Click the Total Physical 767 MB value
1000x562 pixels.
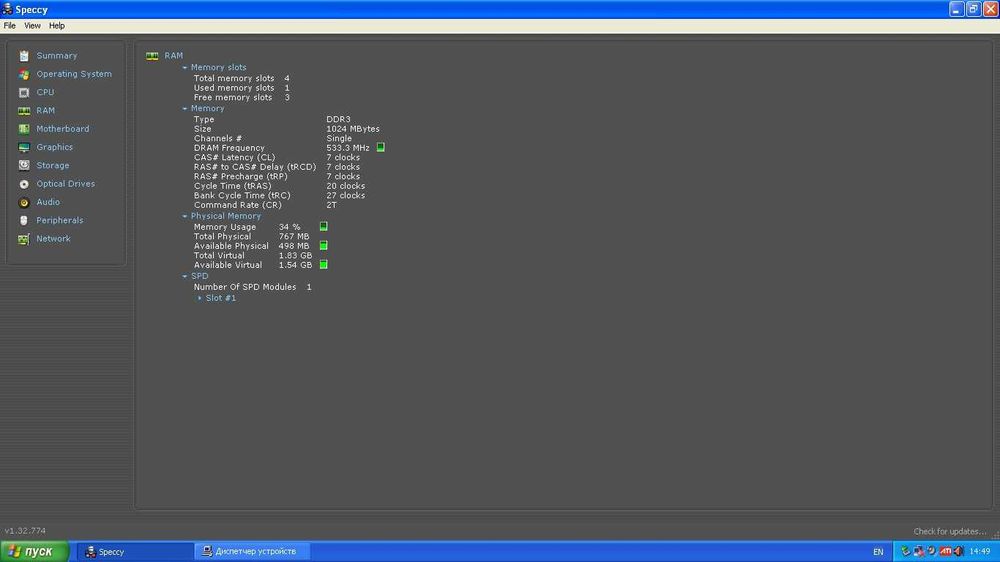coord(294,237)
